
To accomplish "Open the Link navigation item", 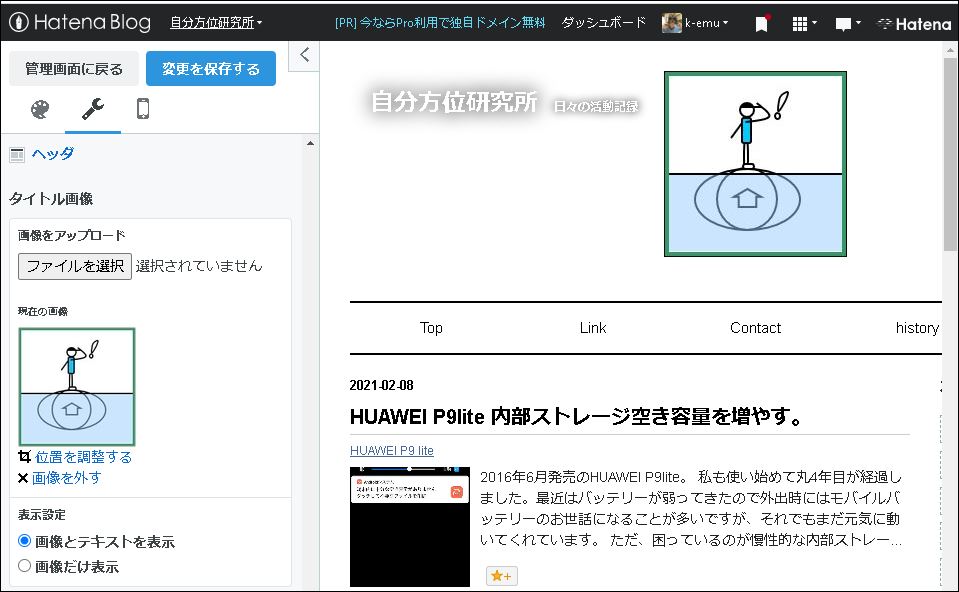I will click(593, 328).
